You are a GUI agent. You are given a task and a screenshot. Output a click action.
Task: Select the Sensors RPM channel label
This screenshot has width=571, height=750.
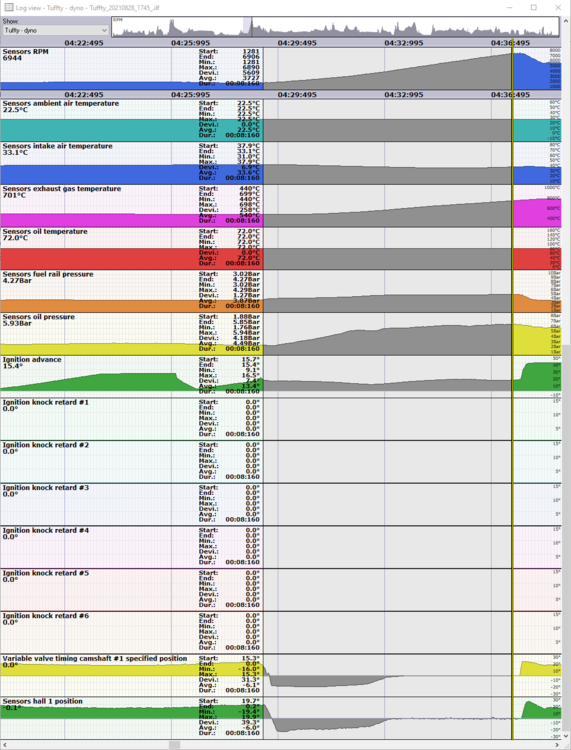[25, 52]
